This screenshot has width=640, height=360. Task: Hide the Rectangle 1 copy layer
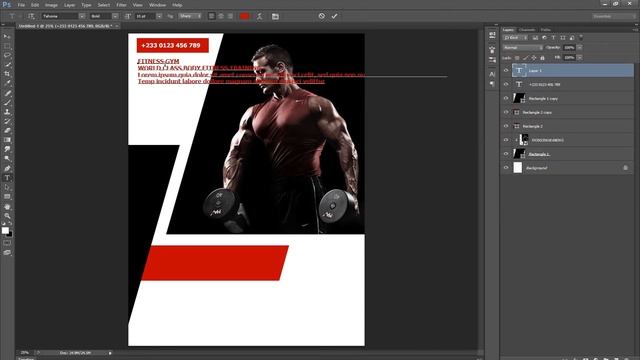point(506,98)
